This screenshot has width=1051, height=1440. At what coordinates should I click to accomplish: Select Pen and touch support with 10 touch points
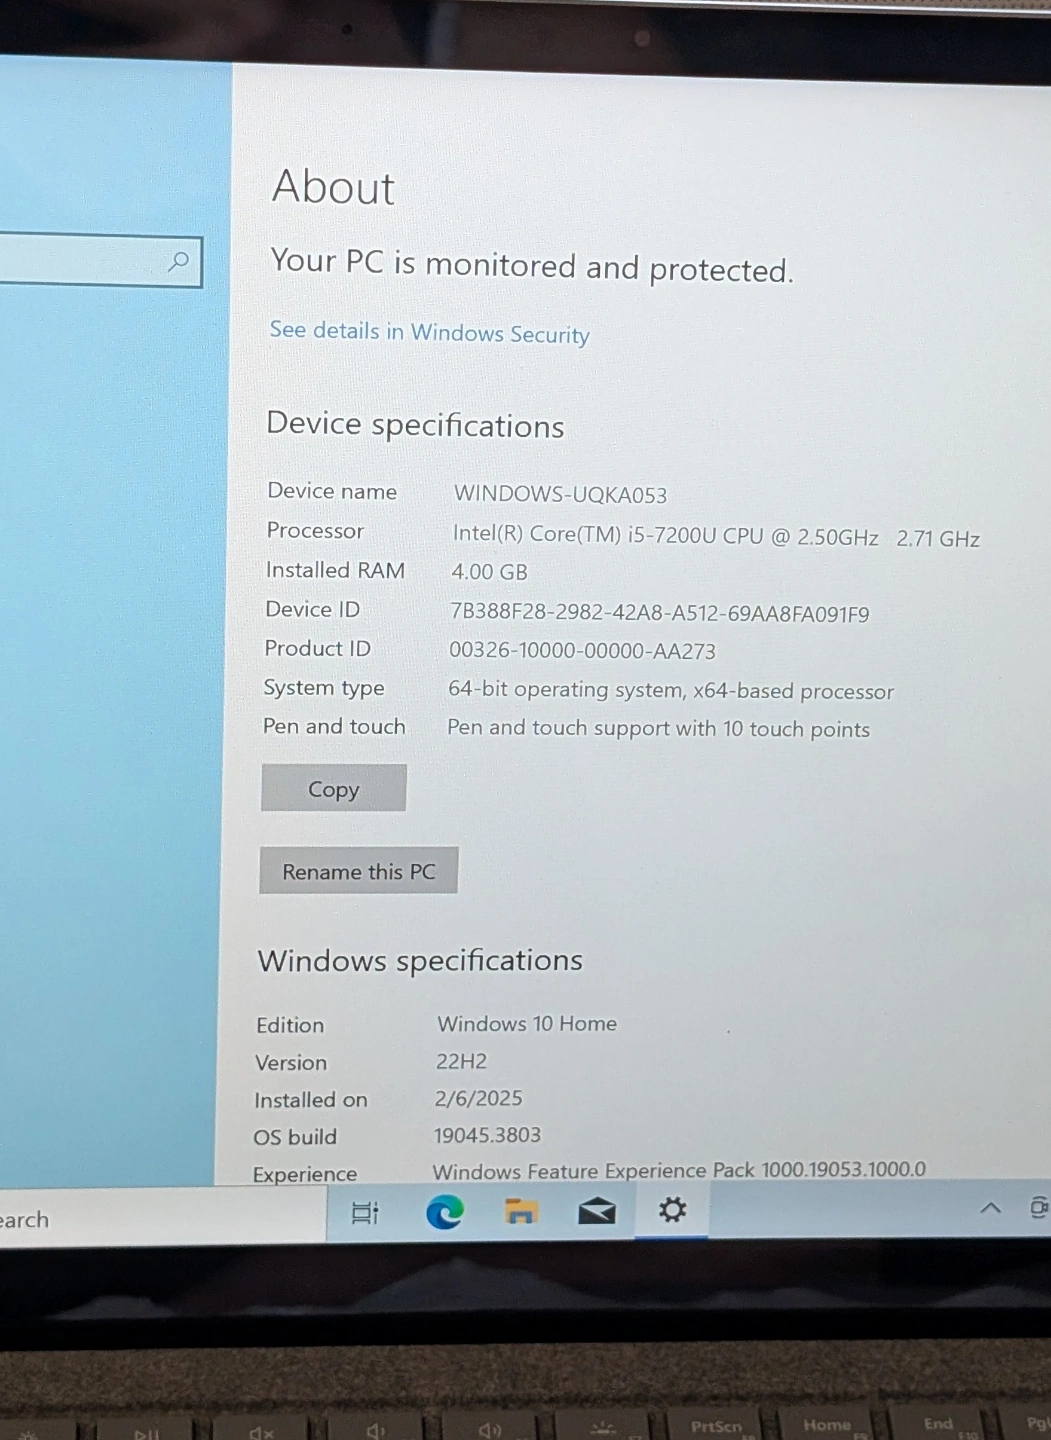click(658, 729)
